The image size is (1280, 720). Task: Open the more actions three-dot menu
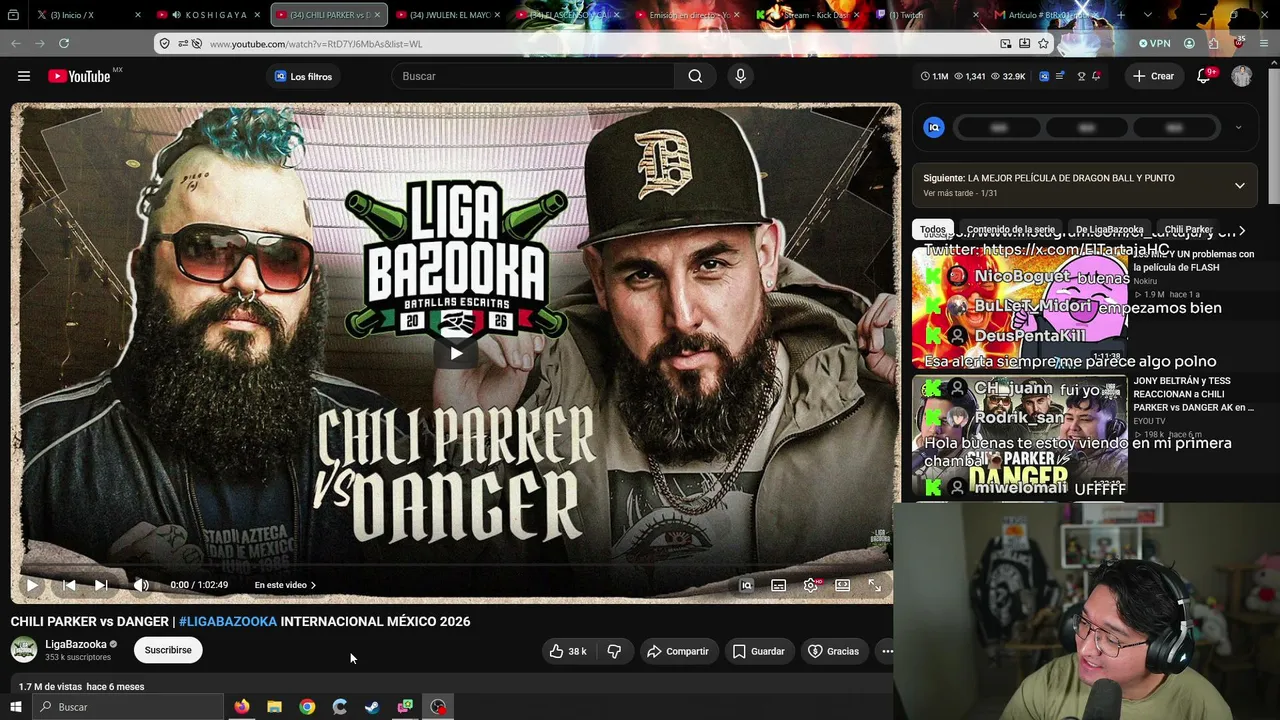(886, 651)
